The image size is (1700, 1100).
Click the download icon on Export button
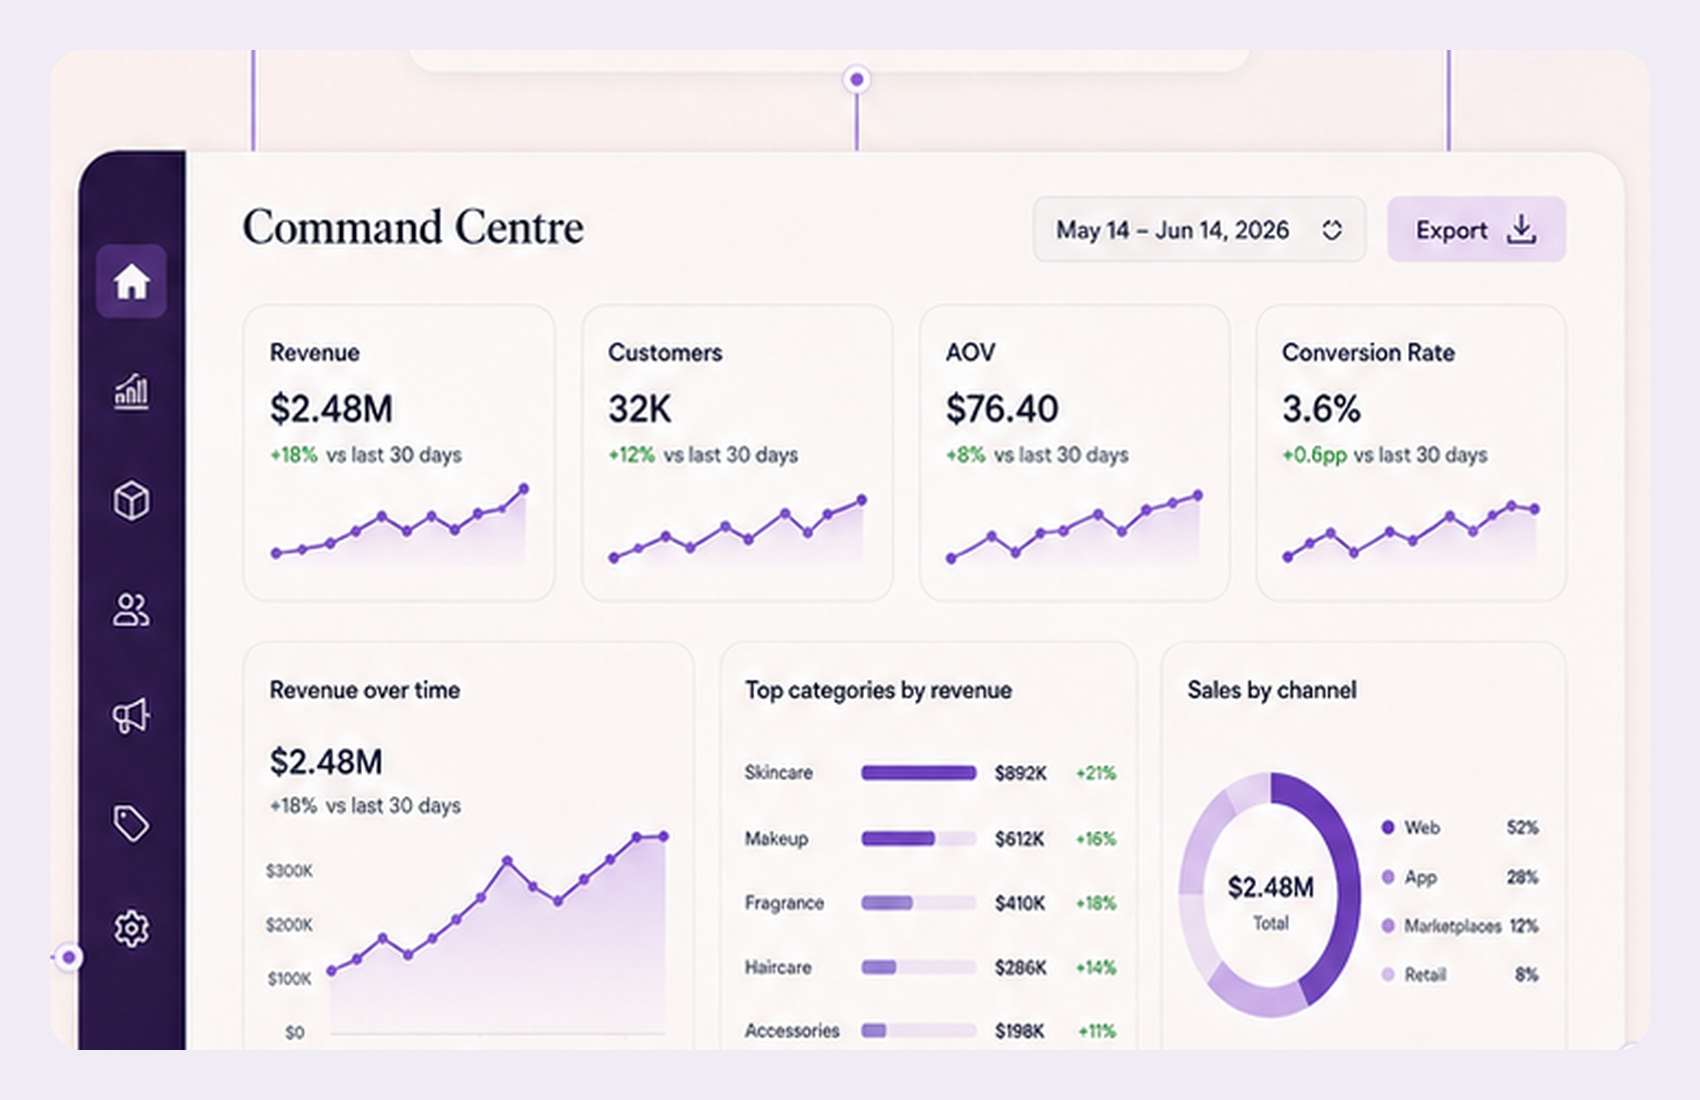click(x=1521, y=229)
